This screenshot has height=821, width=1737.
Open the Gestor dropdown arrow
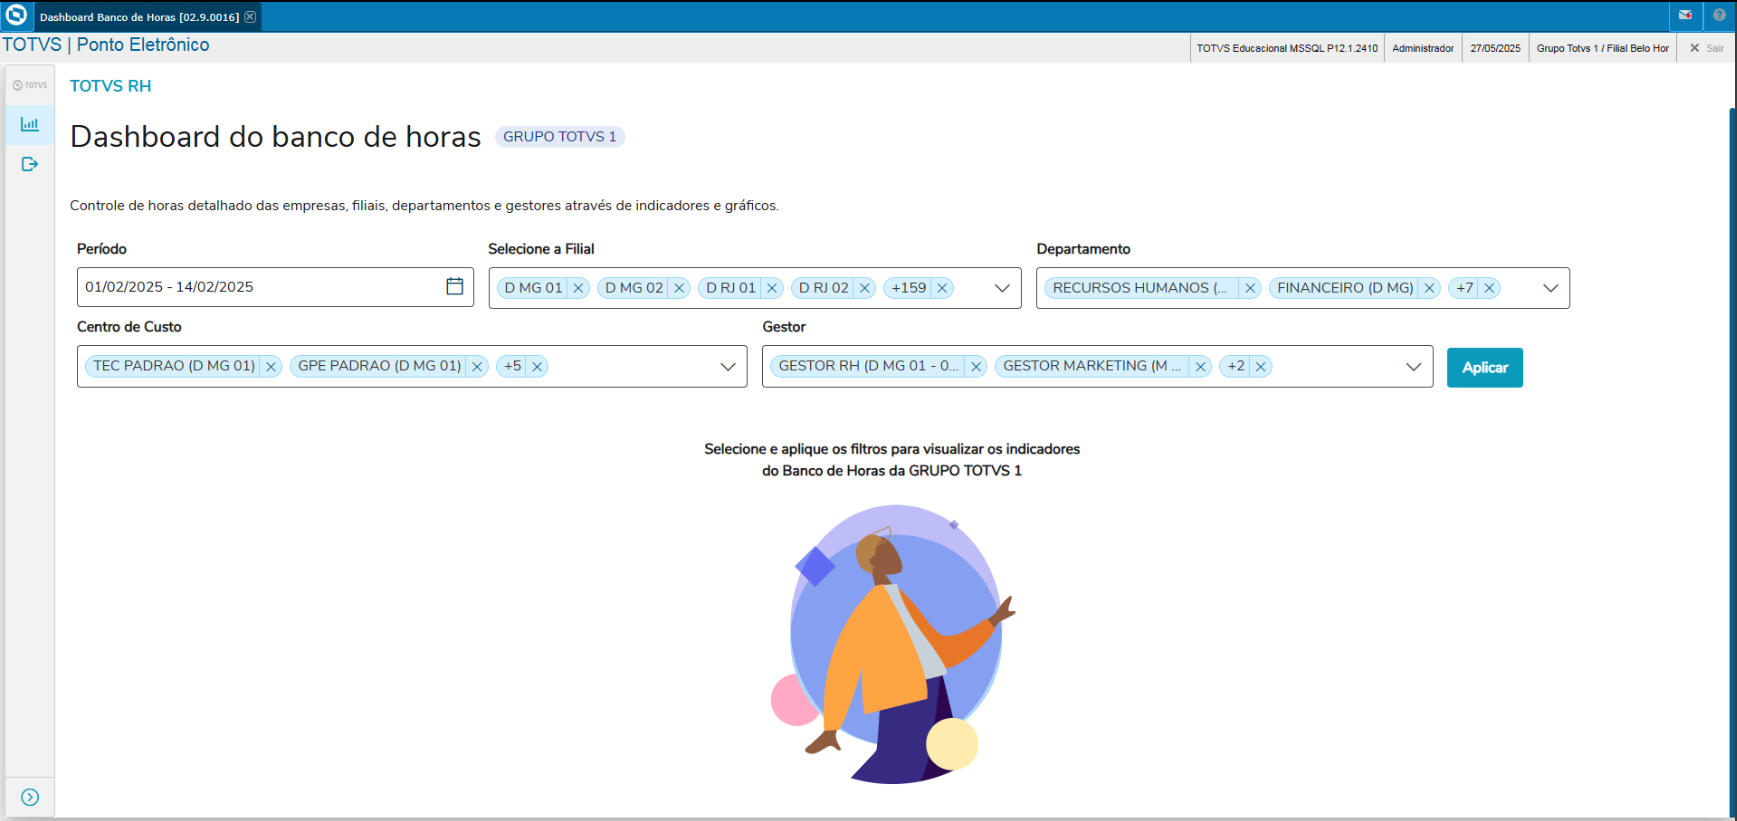click(x=1413, y=367)
